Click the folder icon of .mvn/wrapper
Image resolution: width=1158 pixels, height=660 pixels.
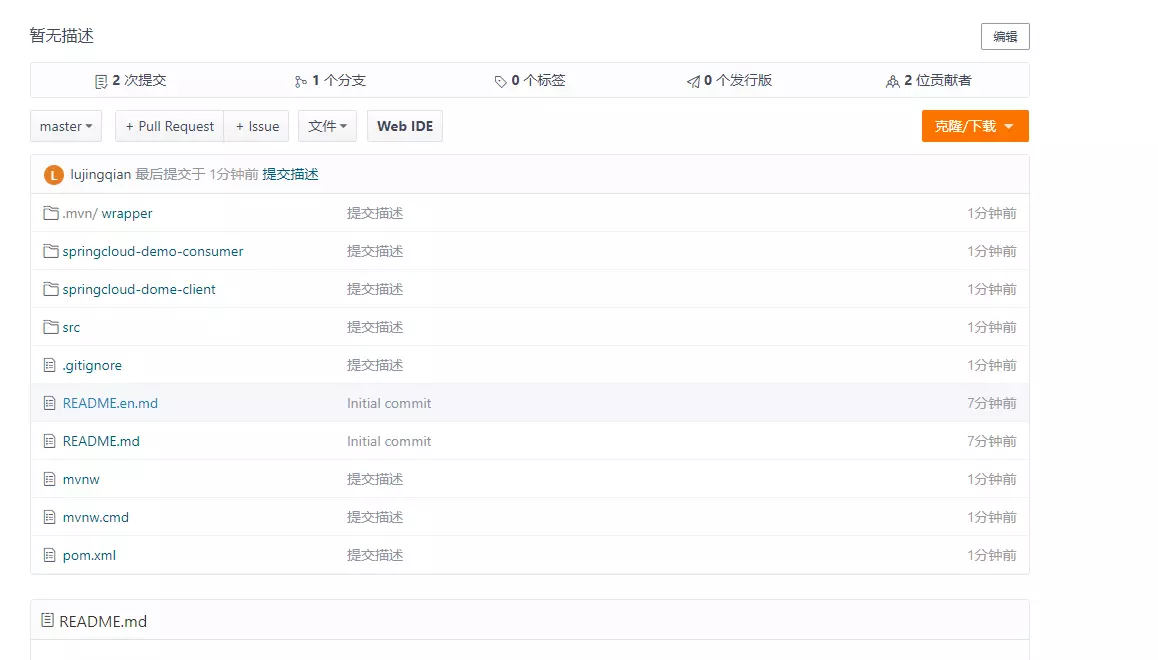(50, 213)
